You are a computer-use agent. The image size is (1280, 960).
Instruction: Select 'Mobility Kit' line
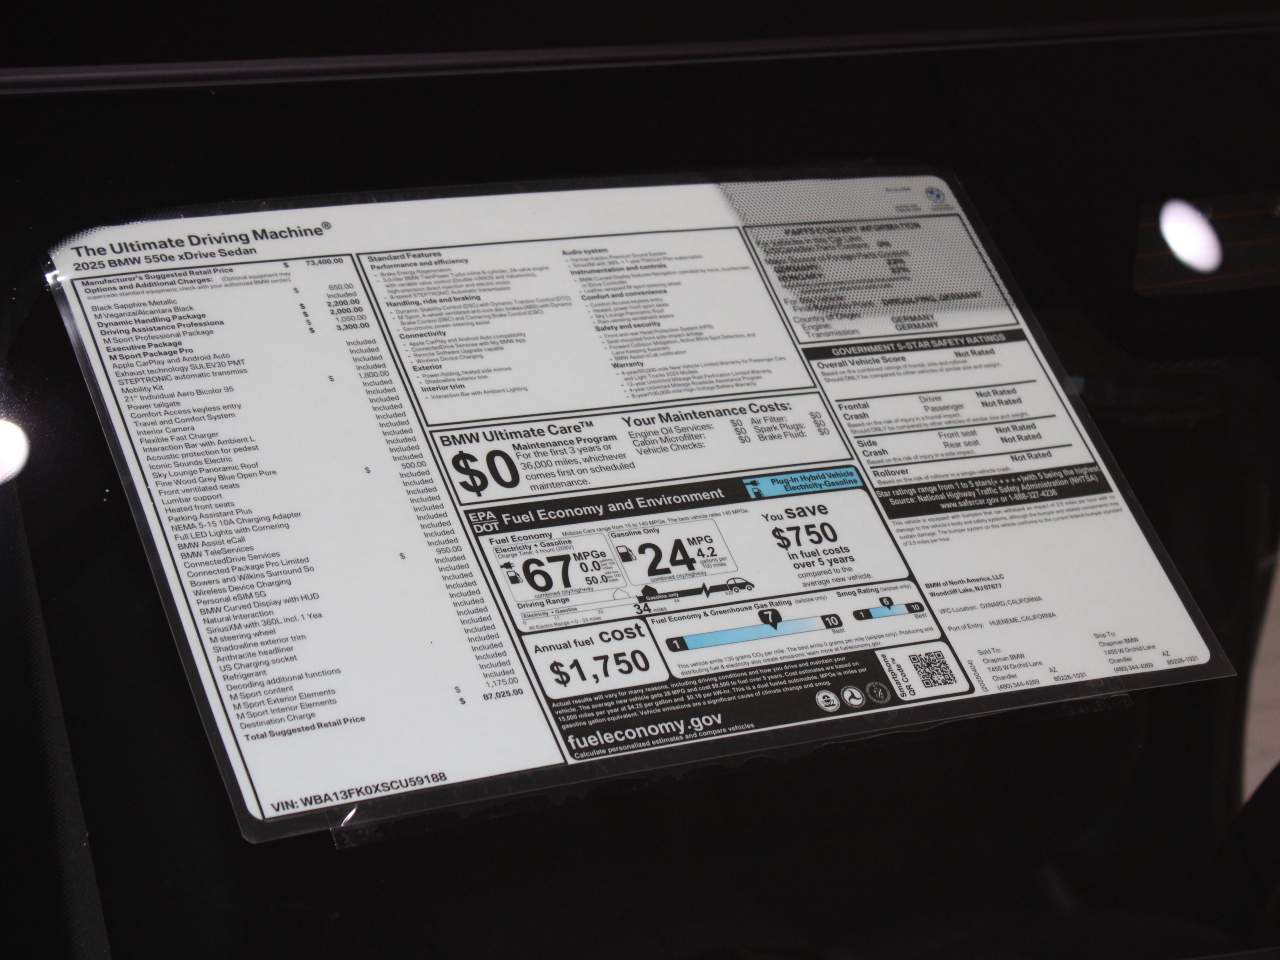(142, 390)
